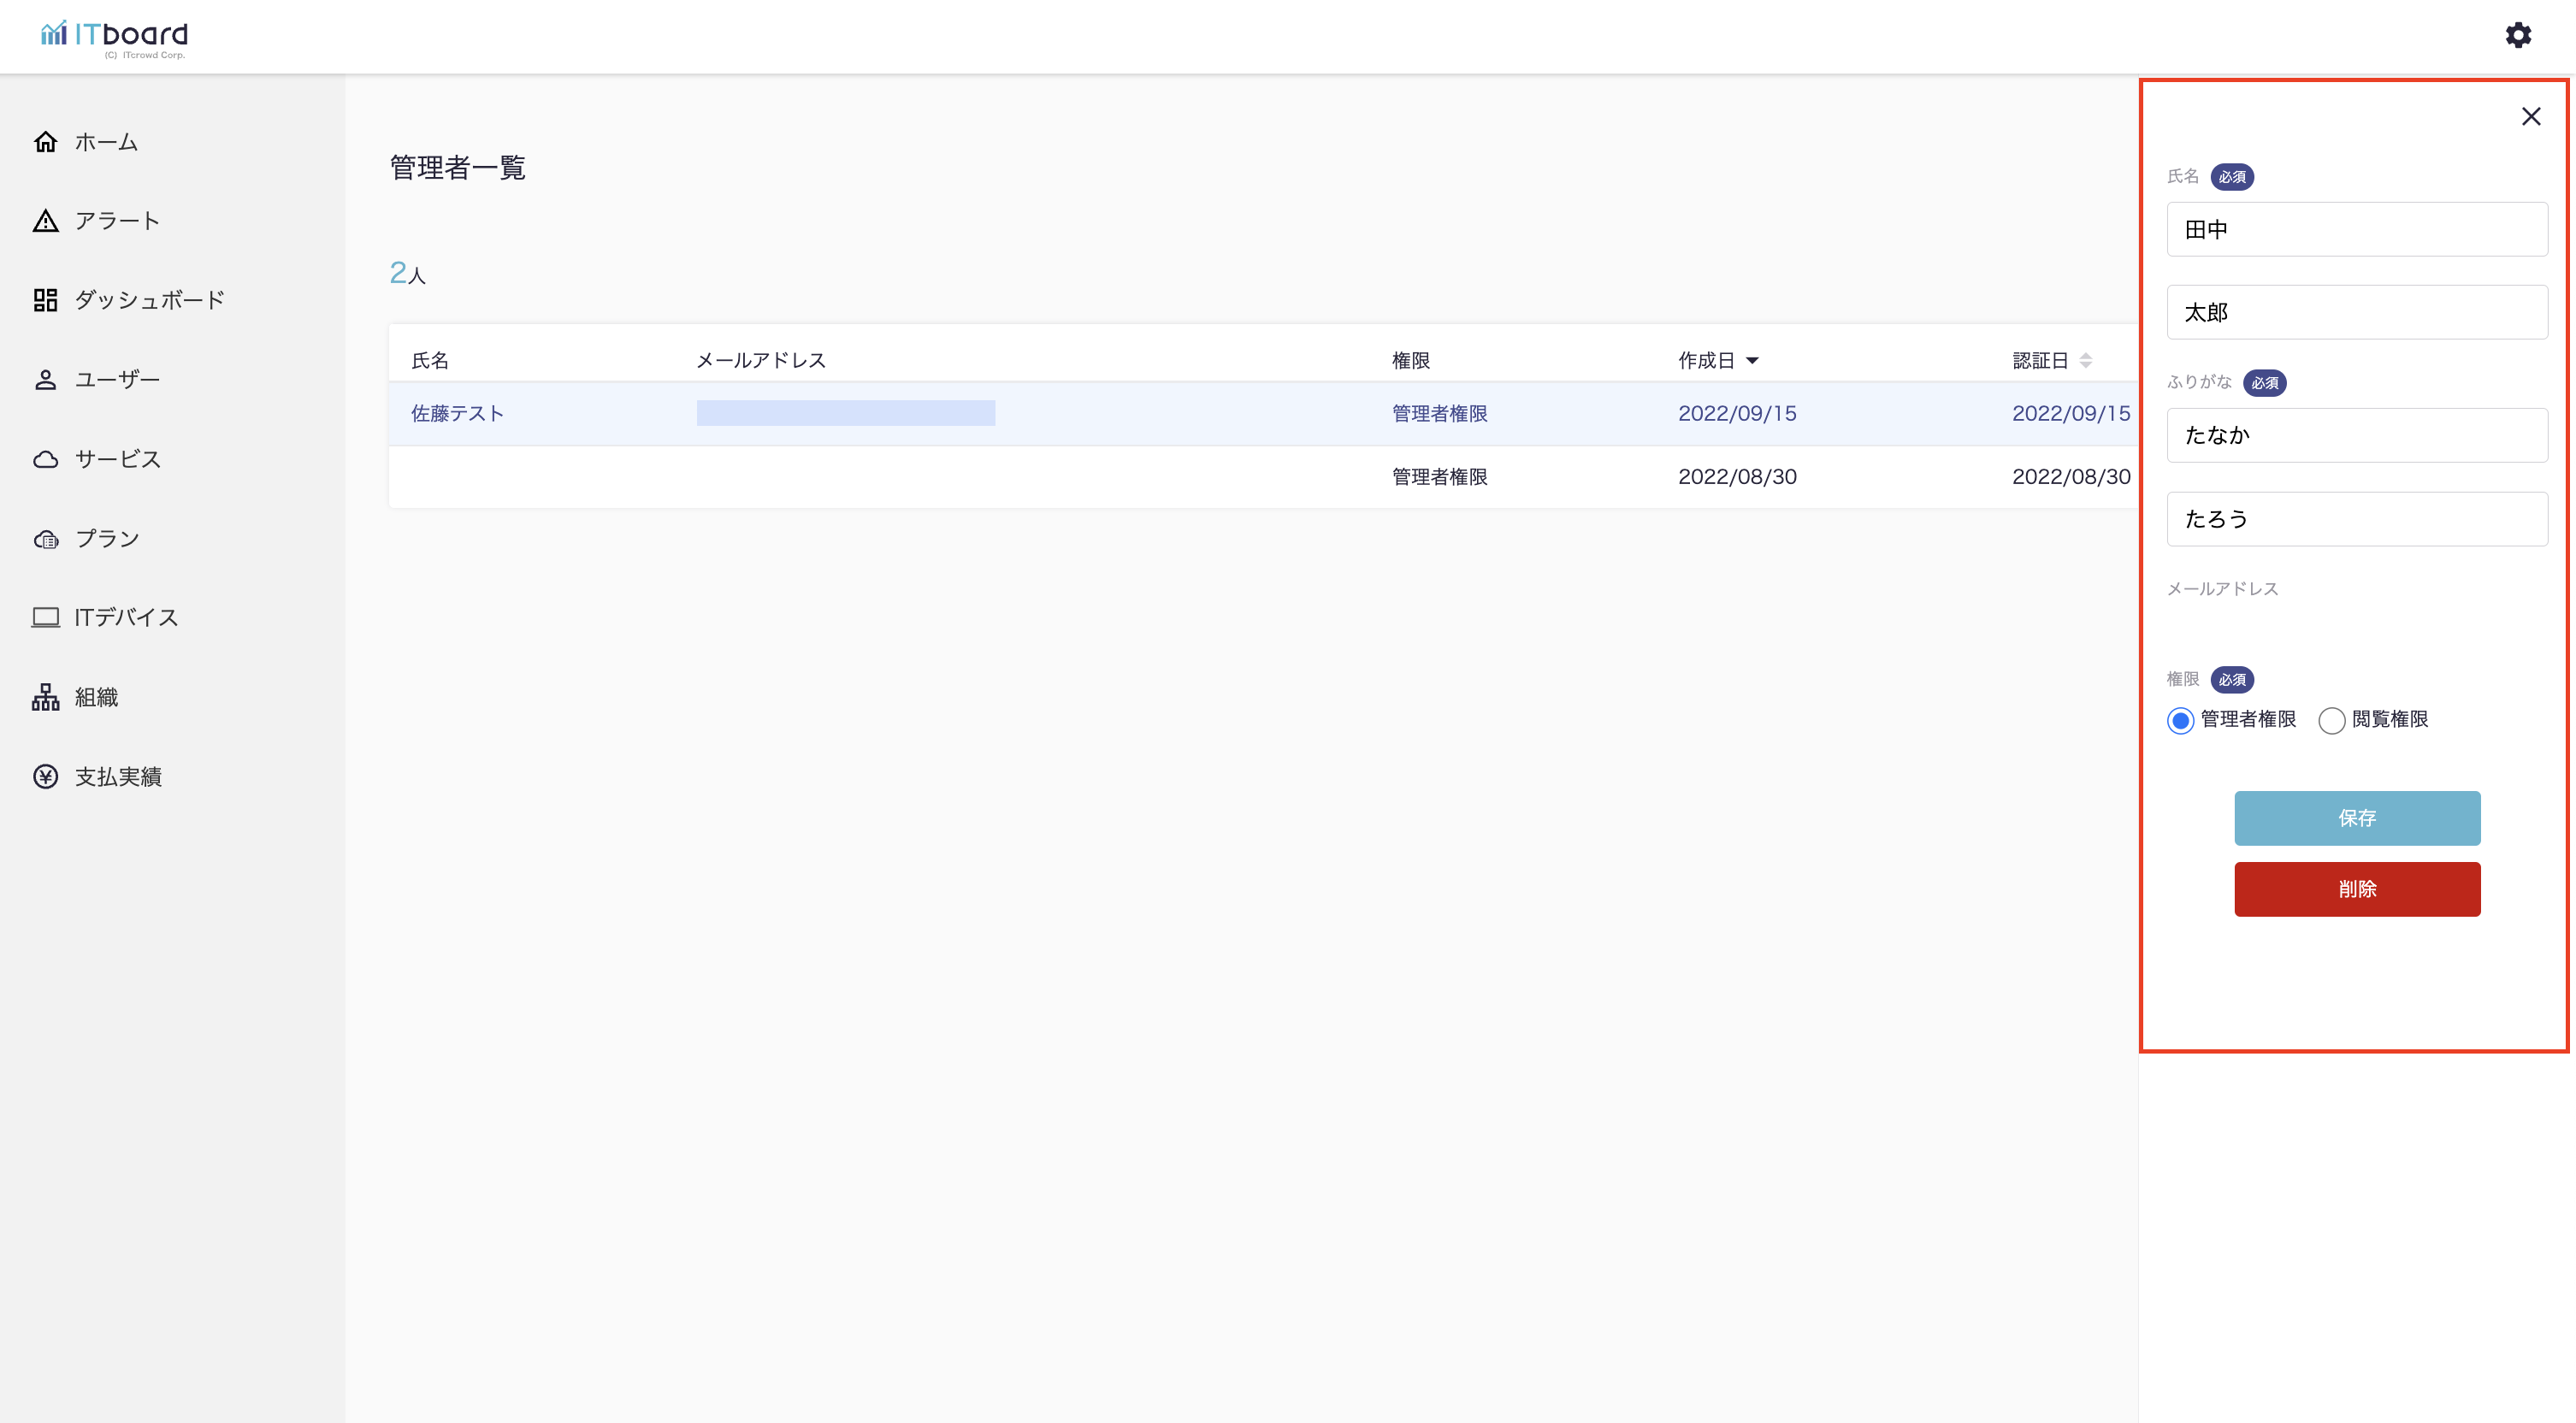Open settings via gear icon

(x=2517, y=36)
